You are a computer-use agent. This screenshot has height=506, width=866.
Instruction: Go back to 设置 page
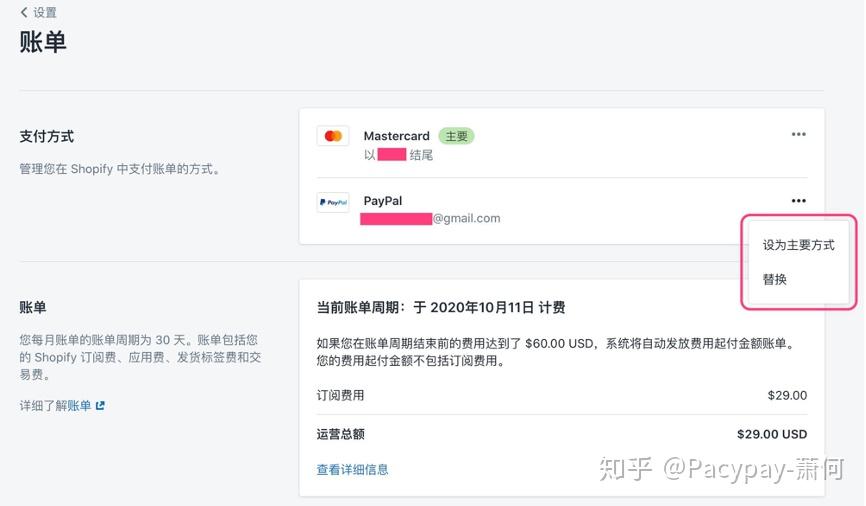point(44,13)
